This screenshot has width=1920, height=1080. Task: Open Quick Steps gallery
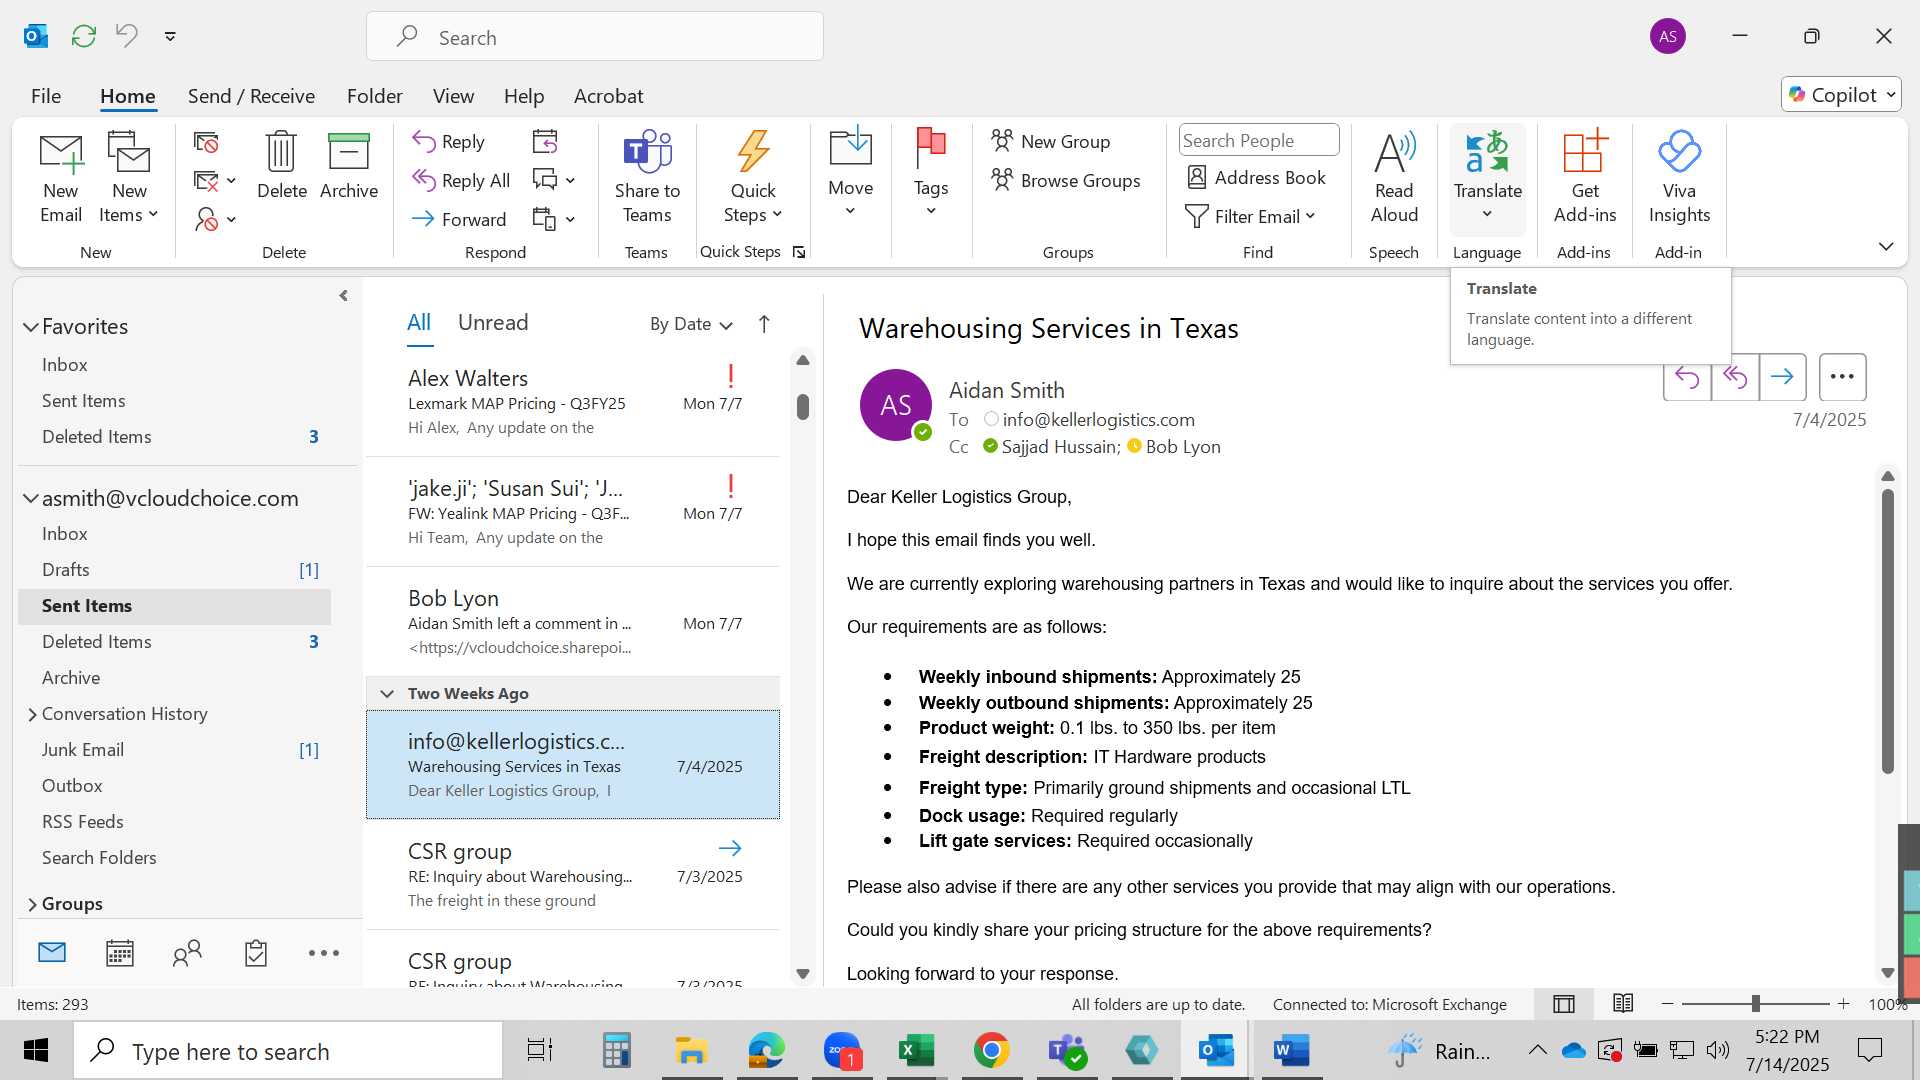753,178
